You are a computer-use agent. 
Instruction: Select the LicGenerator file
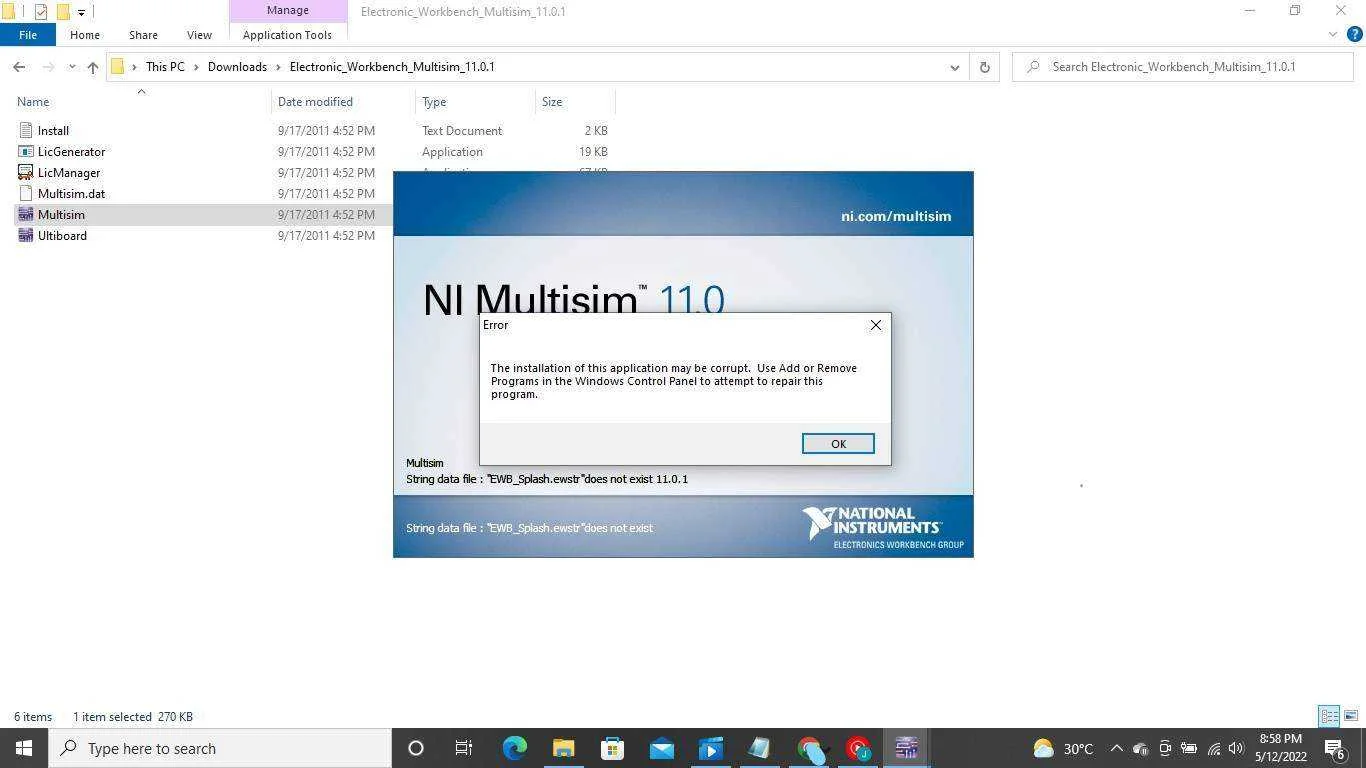pos(71,152)
